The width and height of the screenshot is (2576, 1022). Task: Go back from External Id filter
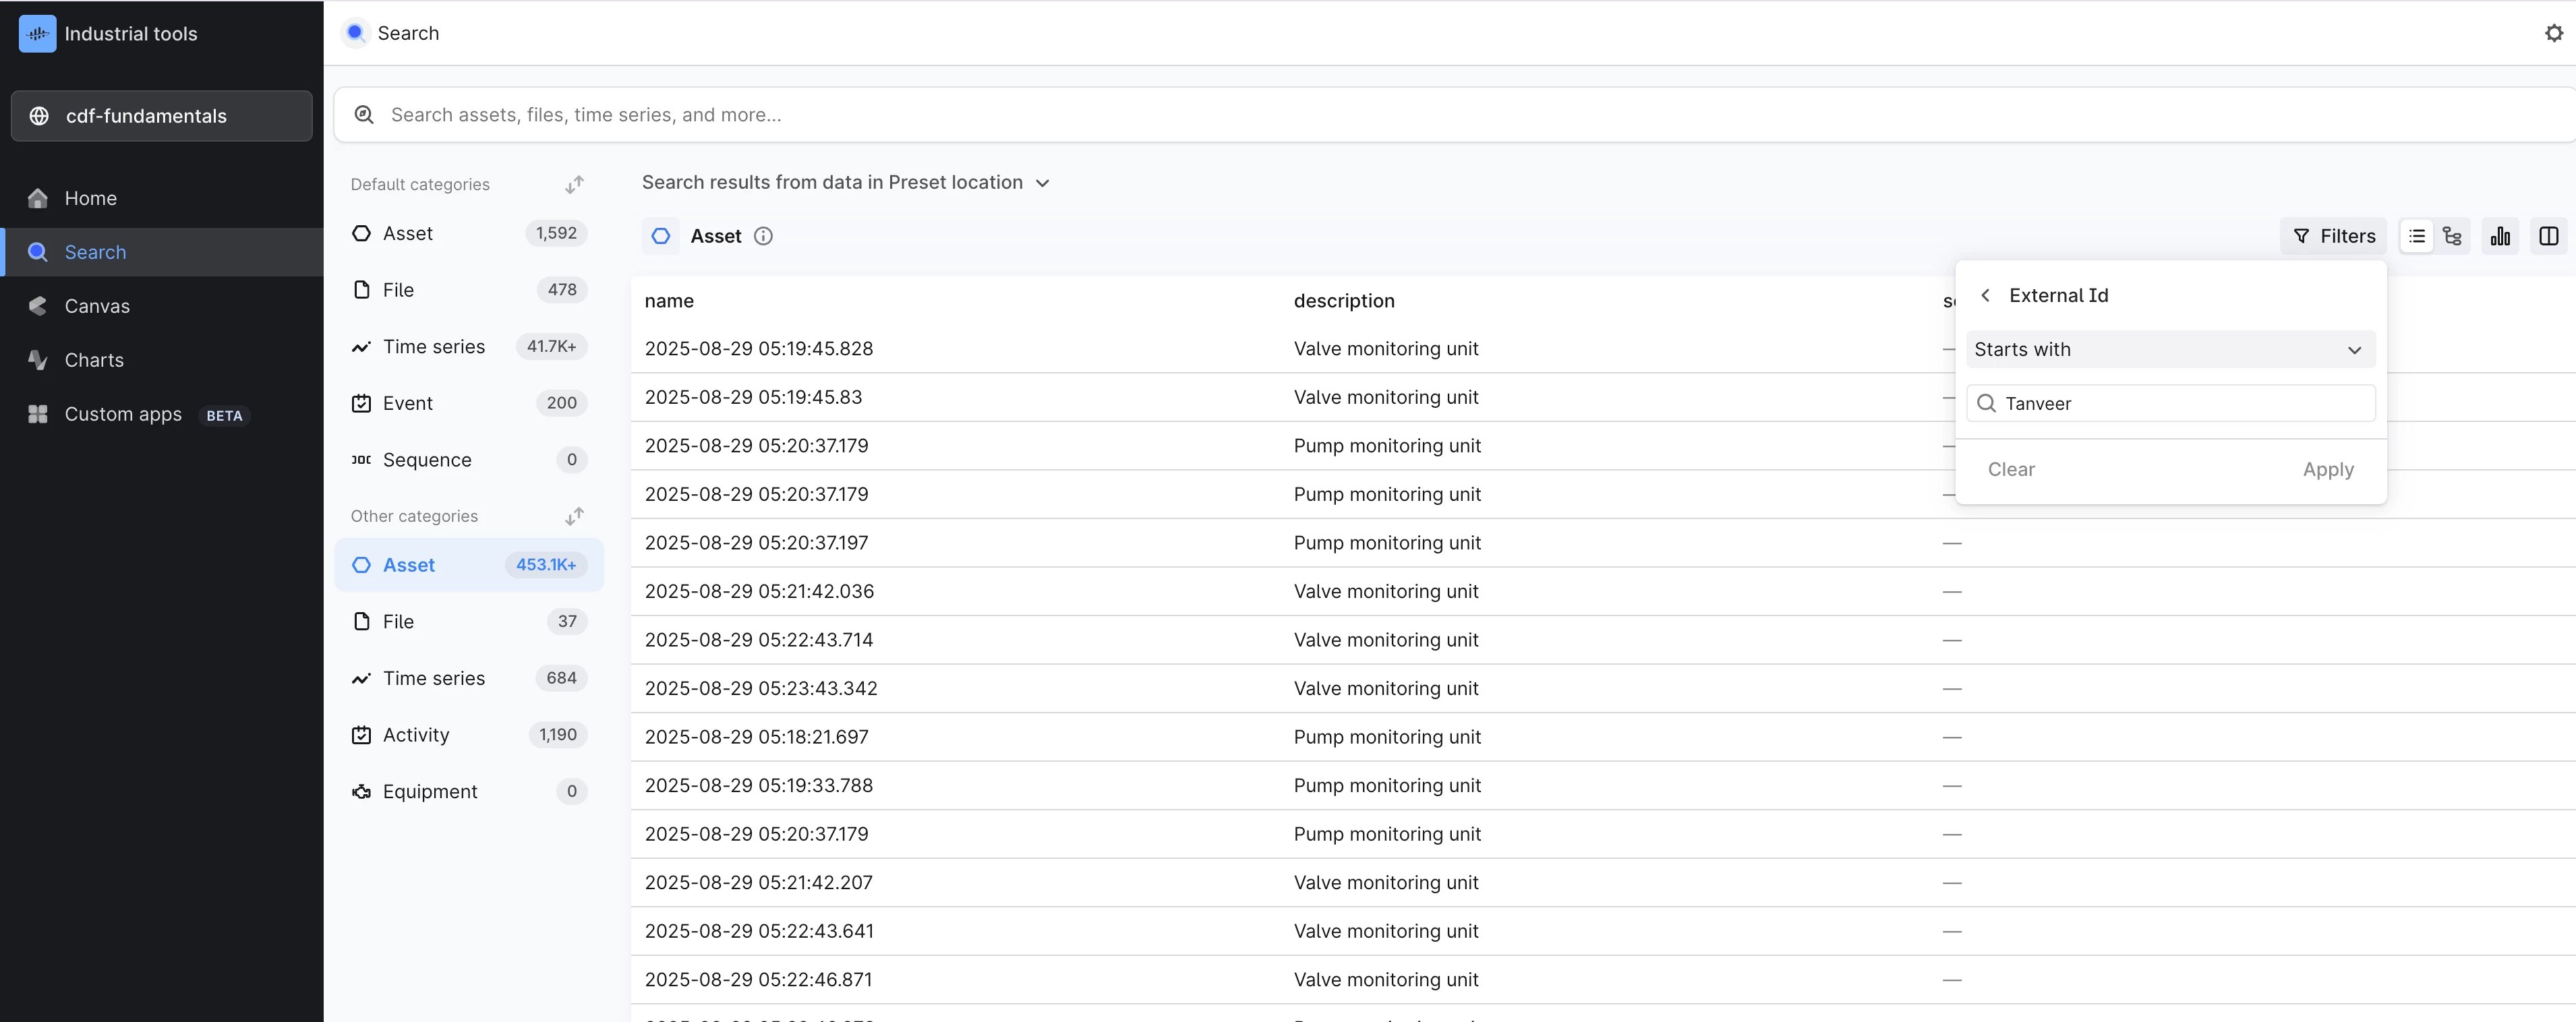point(1985,295)
